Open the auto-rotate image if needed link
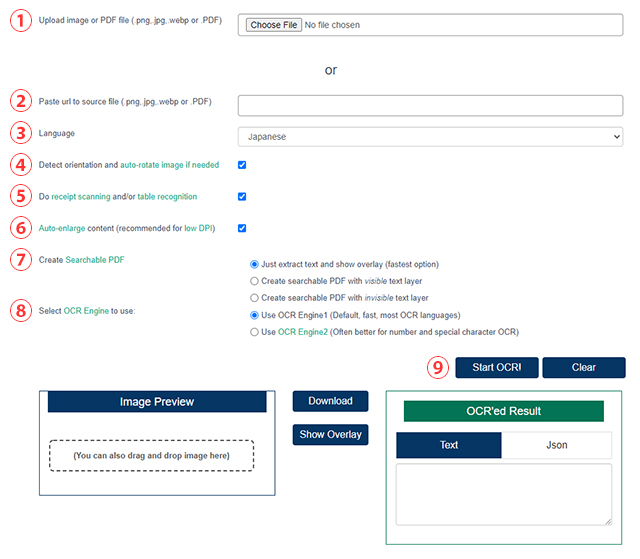 point(169,165)
